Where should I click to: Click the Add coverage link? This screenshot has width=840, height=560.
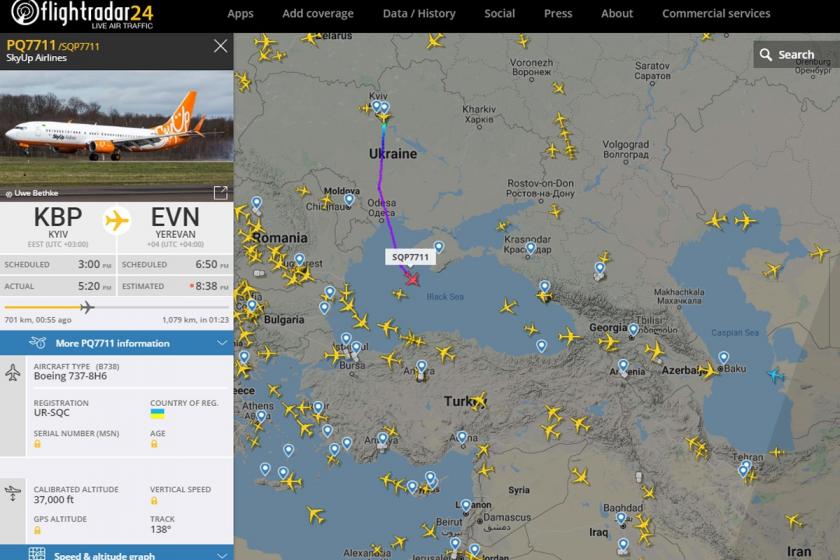click(318, 13)
